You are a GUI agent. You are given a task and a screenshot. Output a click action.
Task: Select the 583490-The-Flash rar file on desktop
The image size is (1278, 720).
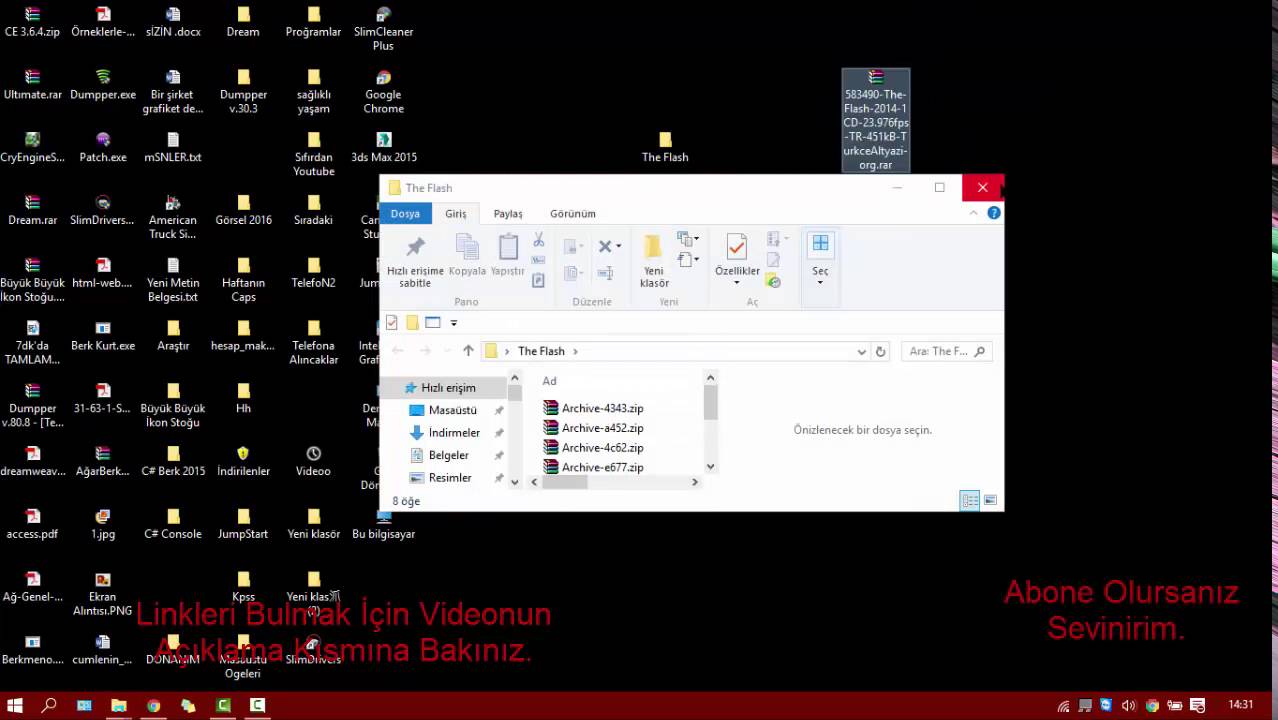pos(876,121)
